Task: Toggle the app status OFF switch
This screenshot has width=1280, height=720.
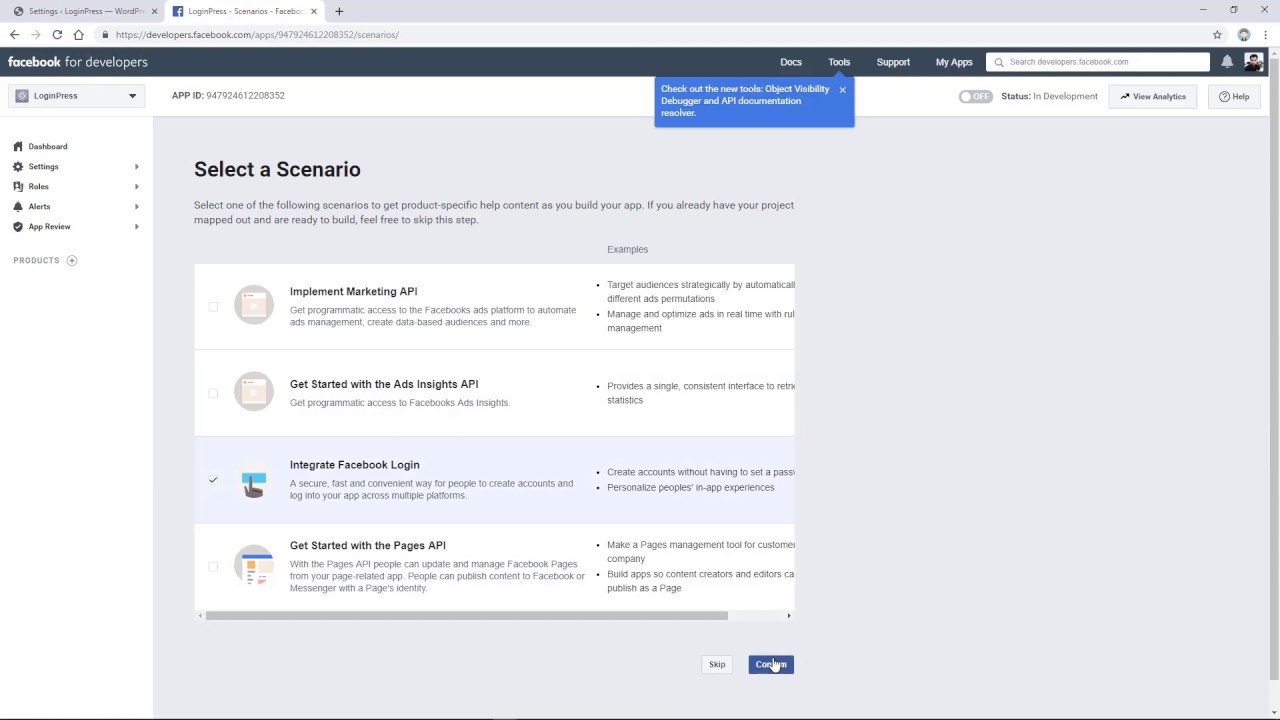Action: (975, 97)
